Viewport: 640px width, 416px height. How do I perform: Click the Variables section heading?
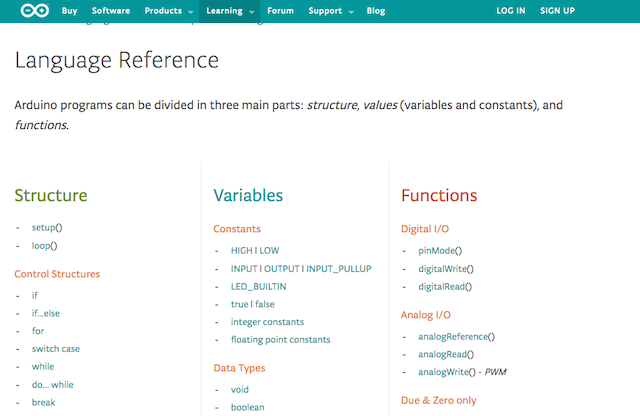pyautogui.click(x=248, y=195)
